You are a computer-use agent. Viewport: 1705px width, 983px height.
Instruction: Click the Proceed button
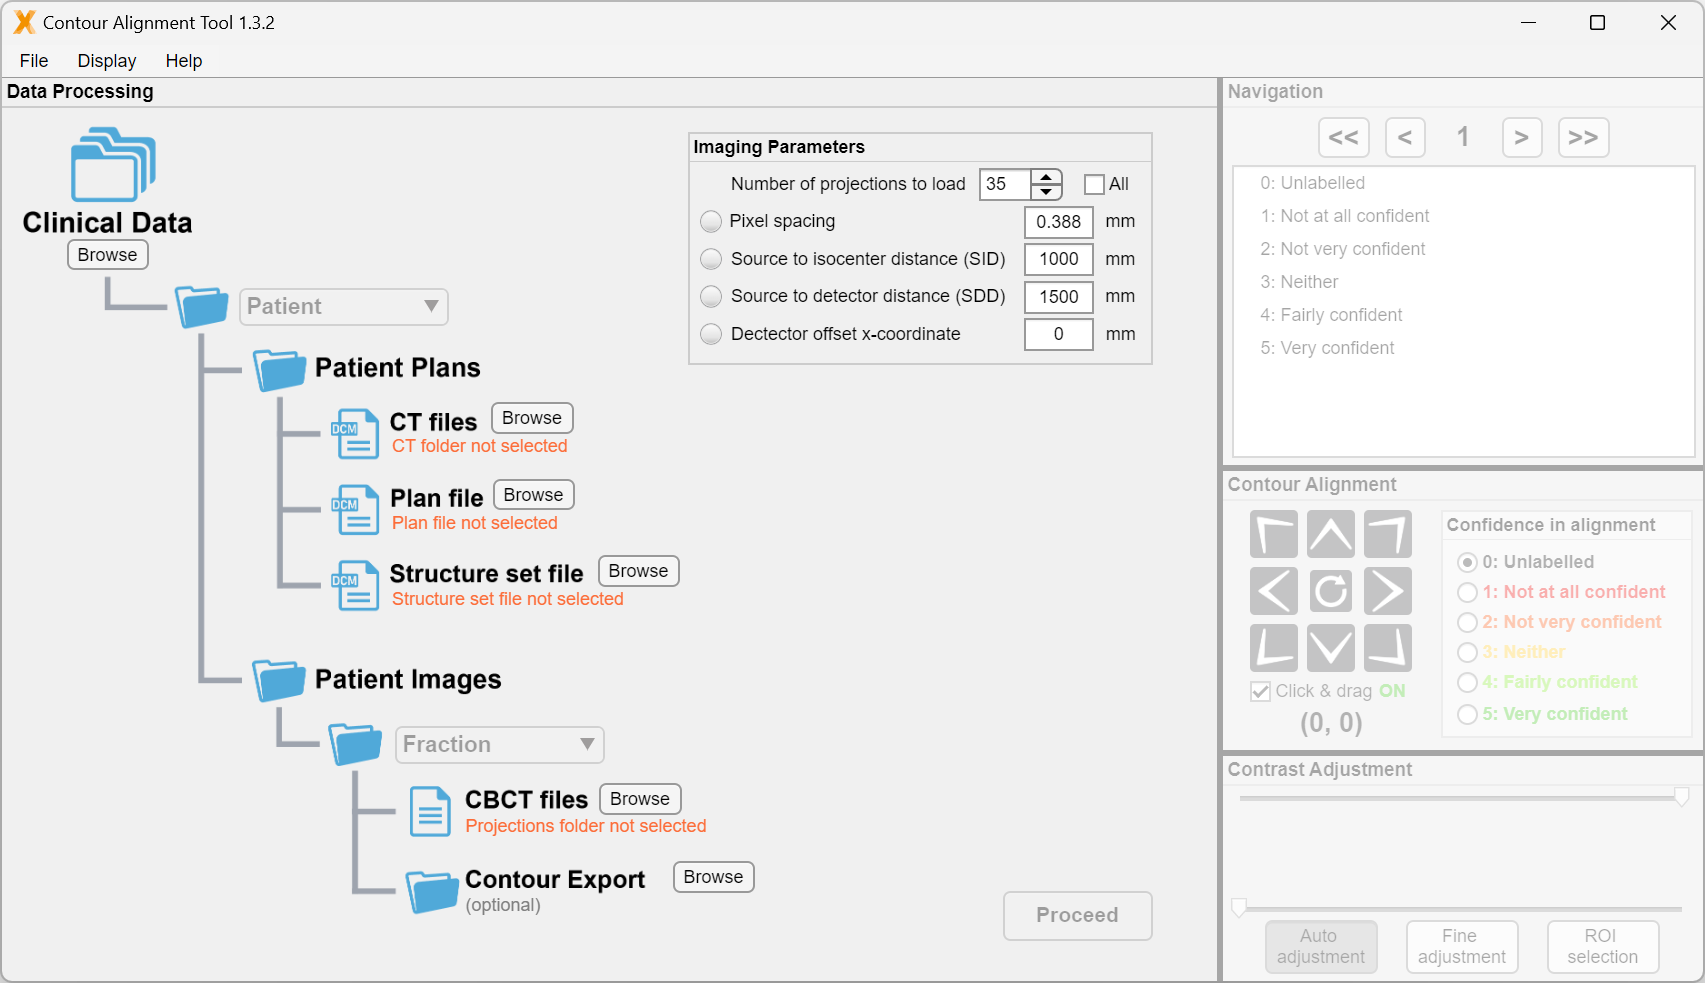[1077, 915]
